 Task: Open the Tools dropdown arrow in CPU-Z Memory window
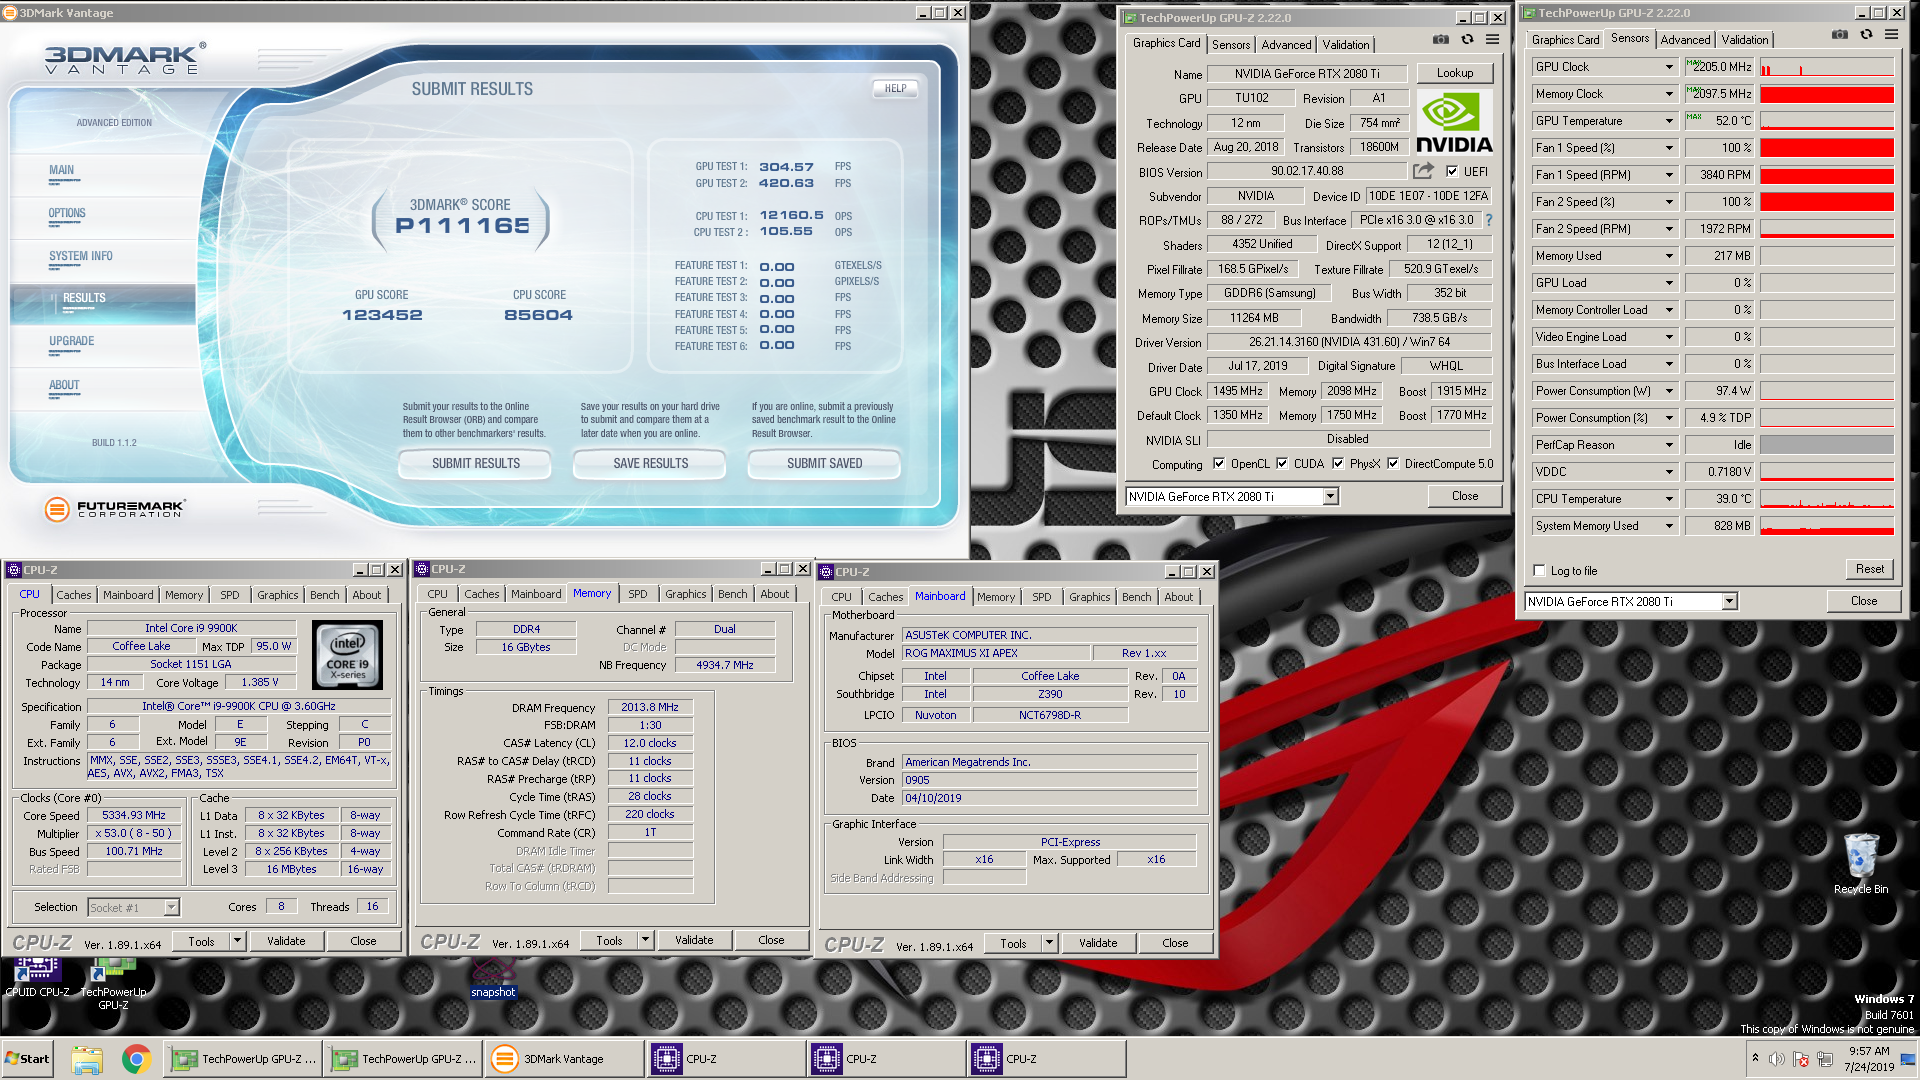click(645, 940)
